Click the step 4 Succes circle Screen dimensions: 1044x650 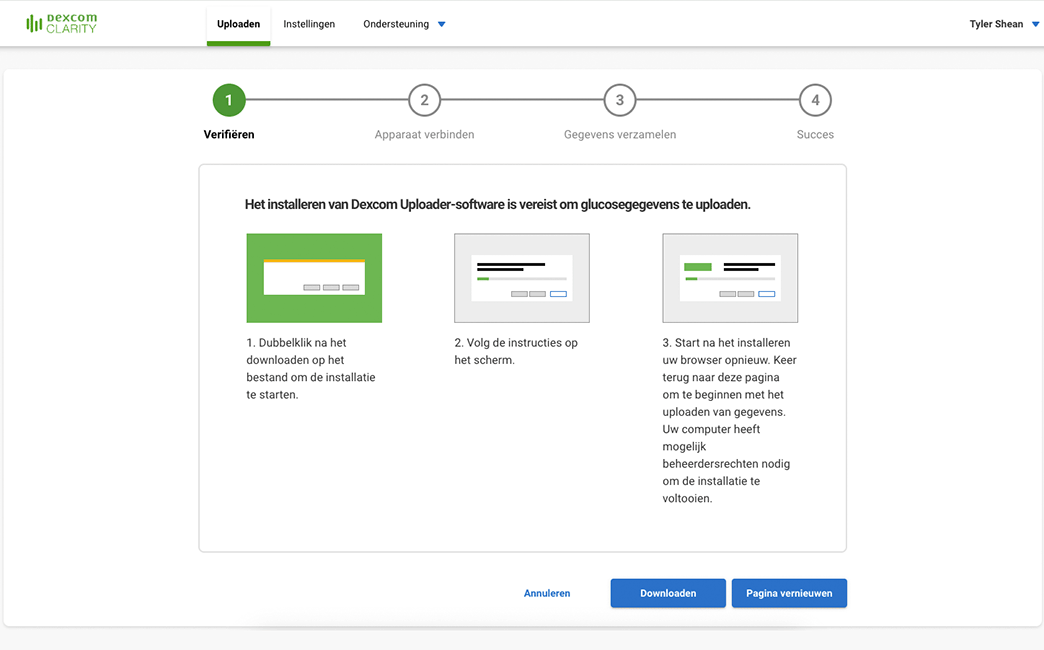[x=814, y=100]
